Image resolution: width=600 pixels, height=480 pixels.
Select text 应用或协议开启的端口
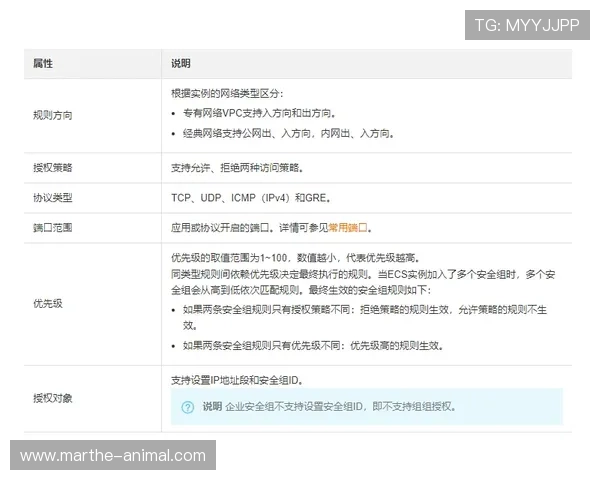(x=222, y=228)
